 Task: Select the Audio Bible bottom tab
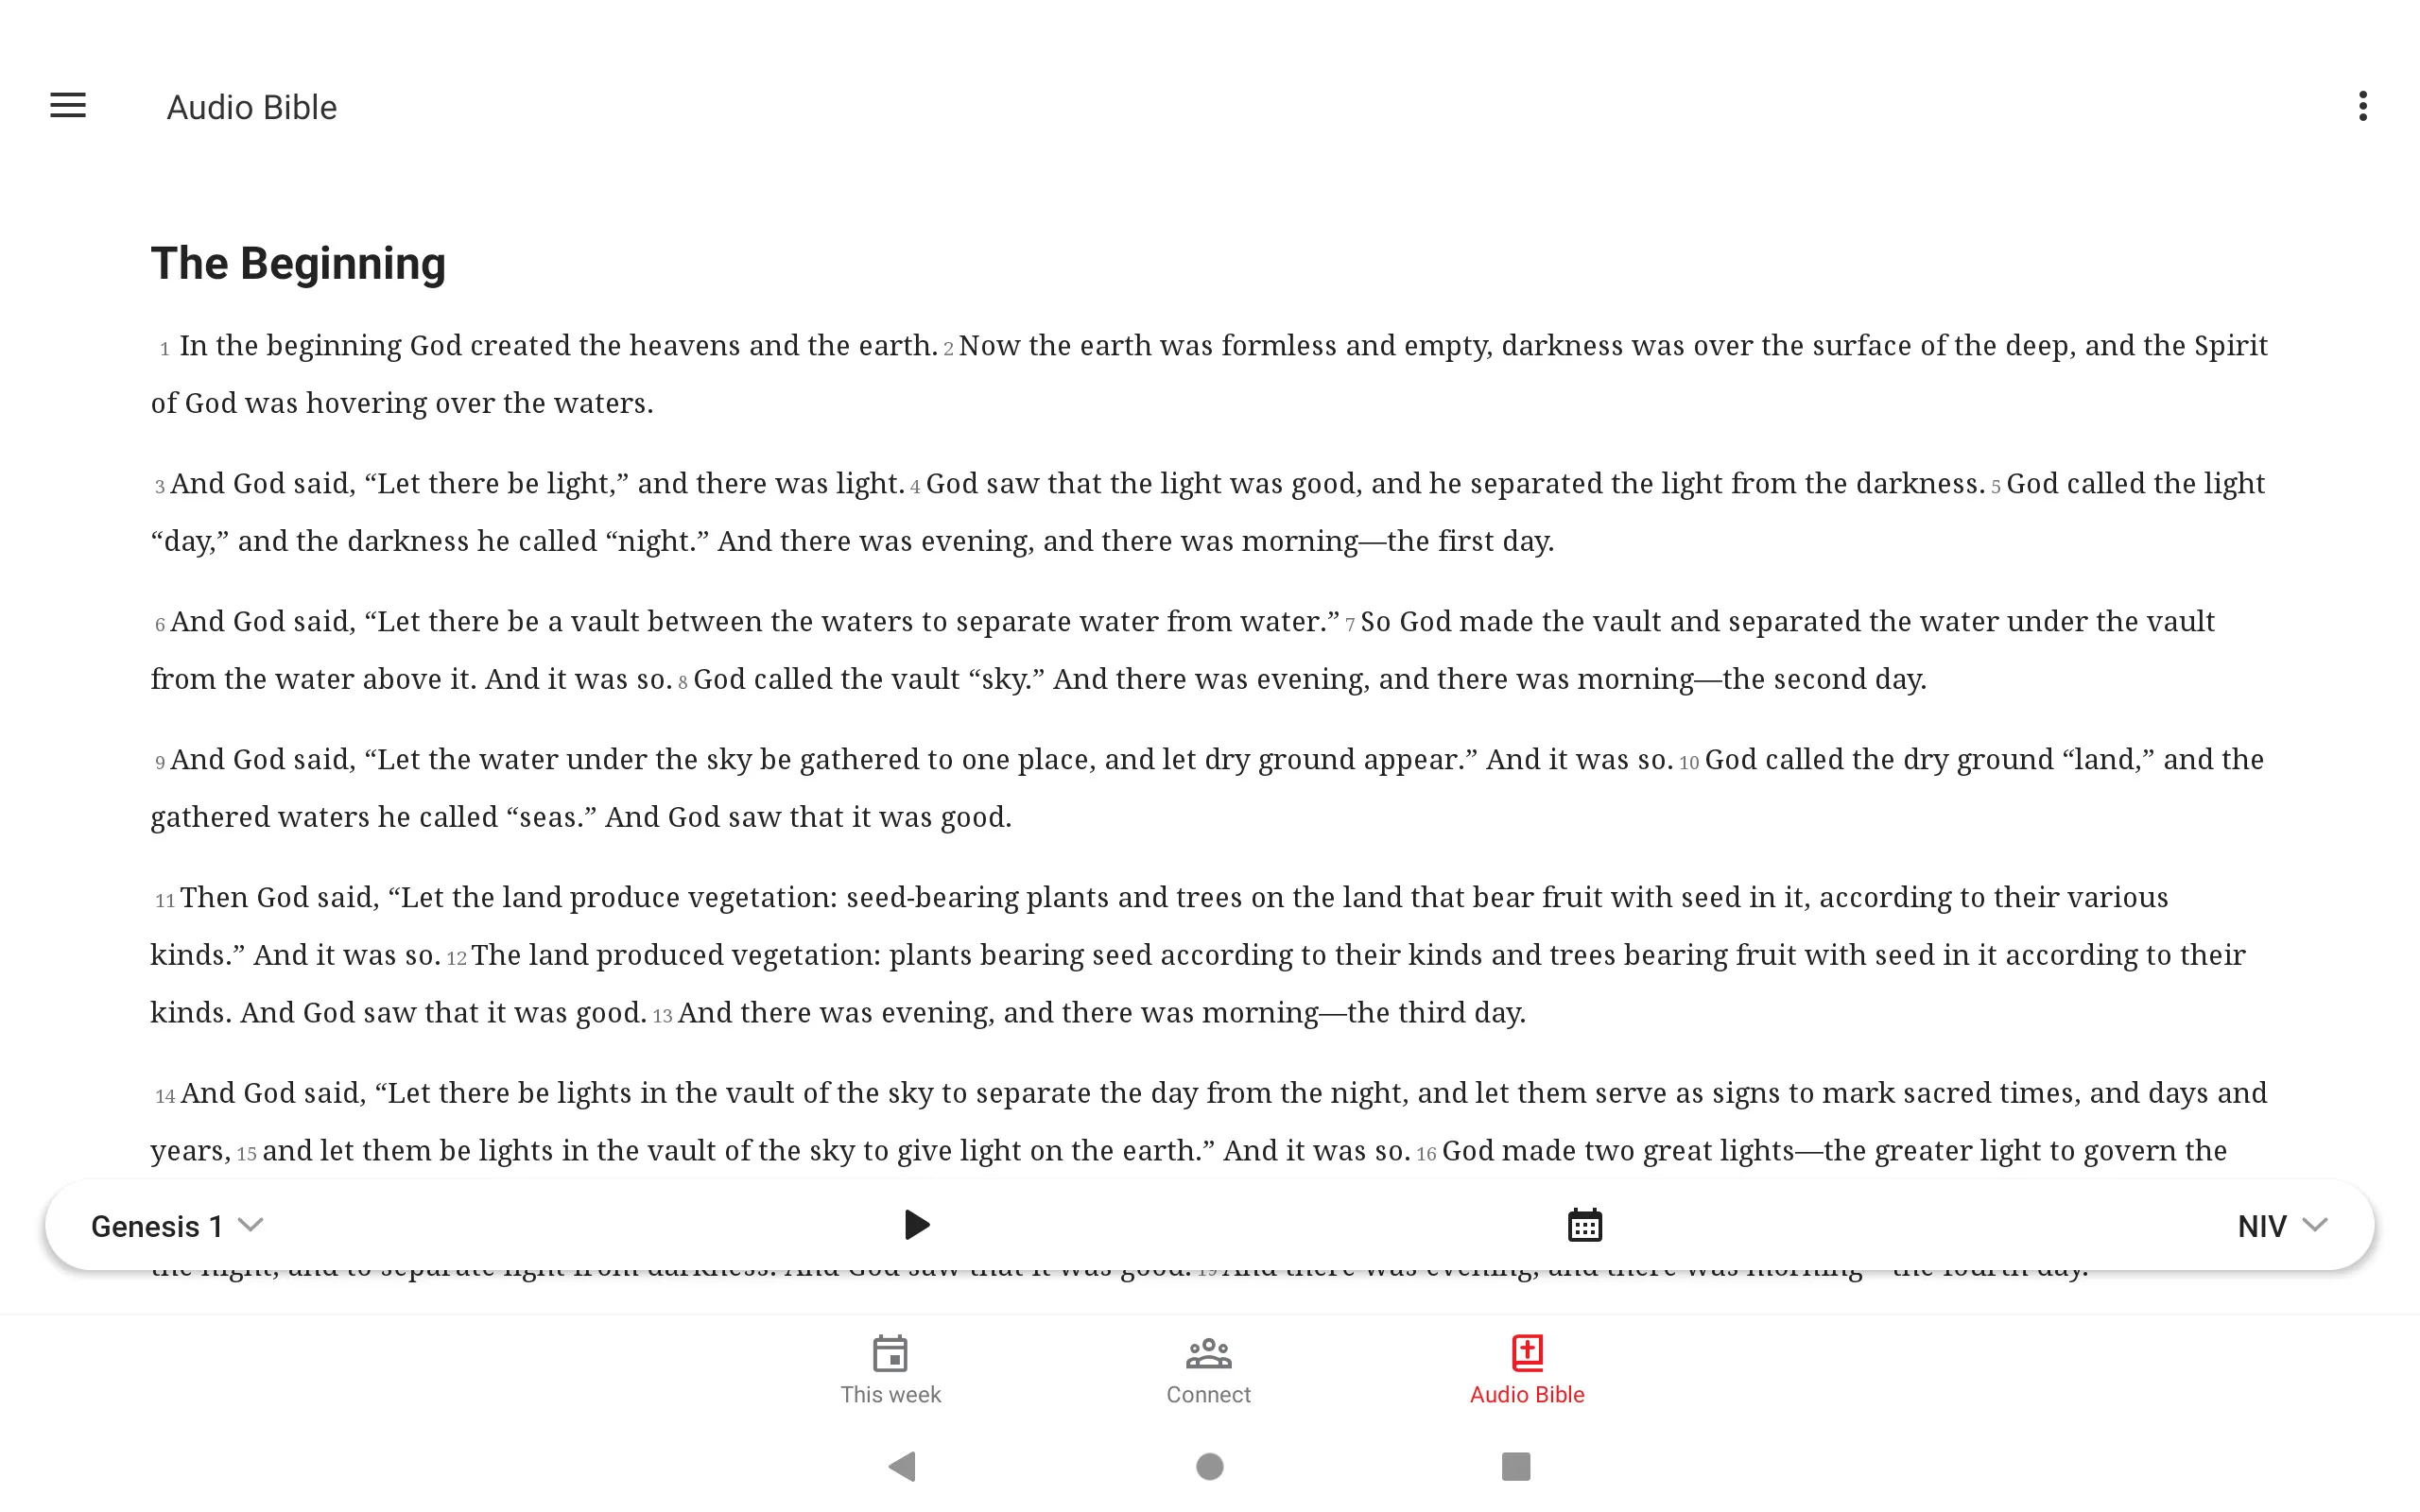point(1527,1369)
